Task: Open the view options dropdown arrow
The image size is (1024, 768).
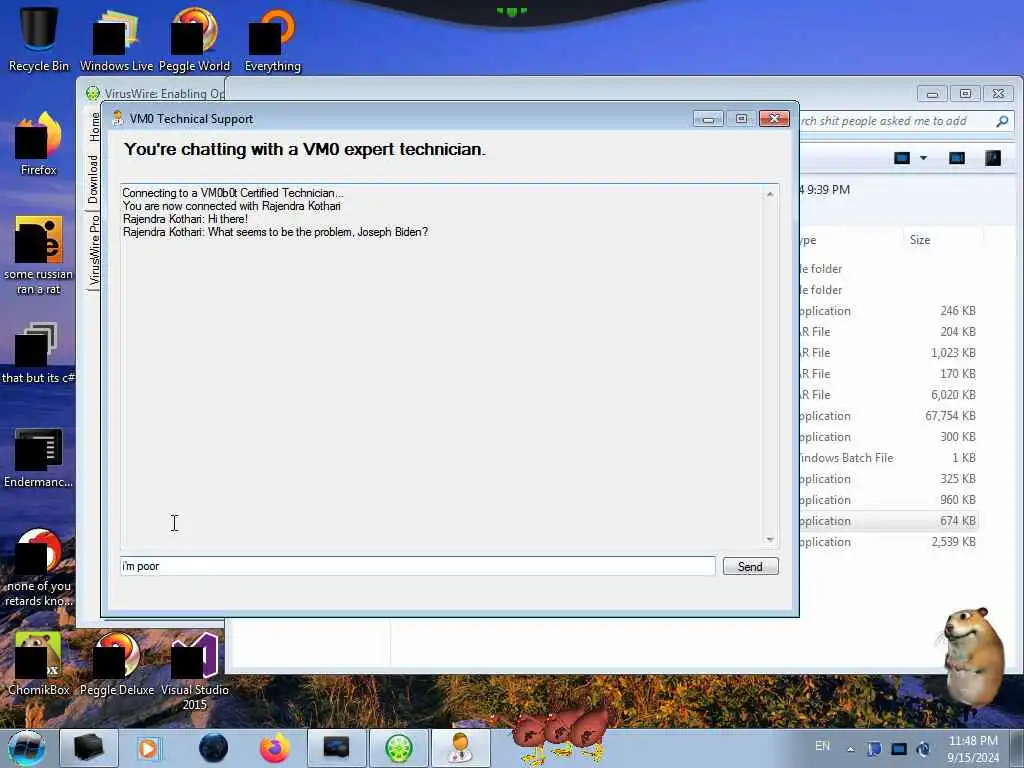Action: pyautogui.click(x=923, y=158)
